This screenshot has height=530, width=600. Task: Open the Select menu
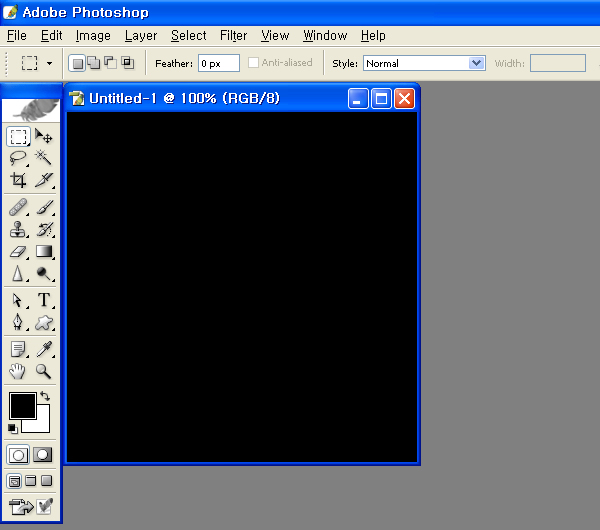(189, 36)
